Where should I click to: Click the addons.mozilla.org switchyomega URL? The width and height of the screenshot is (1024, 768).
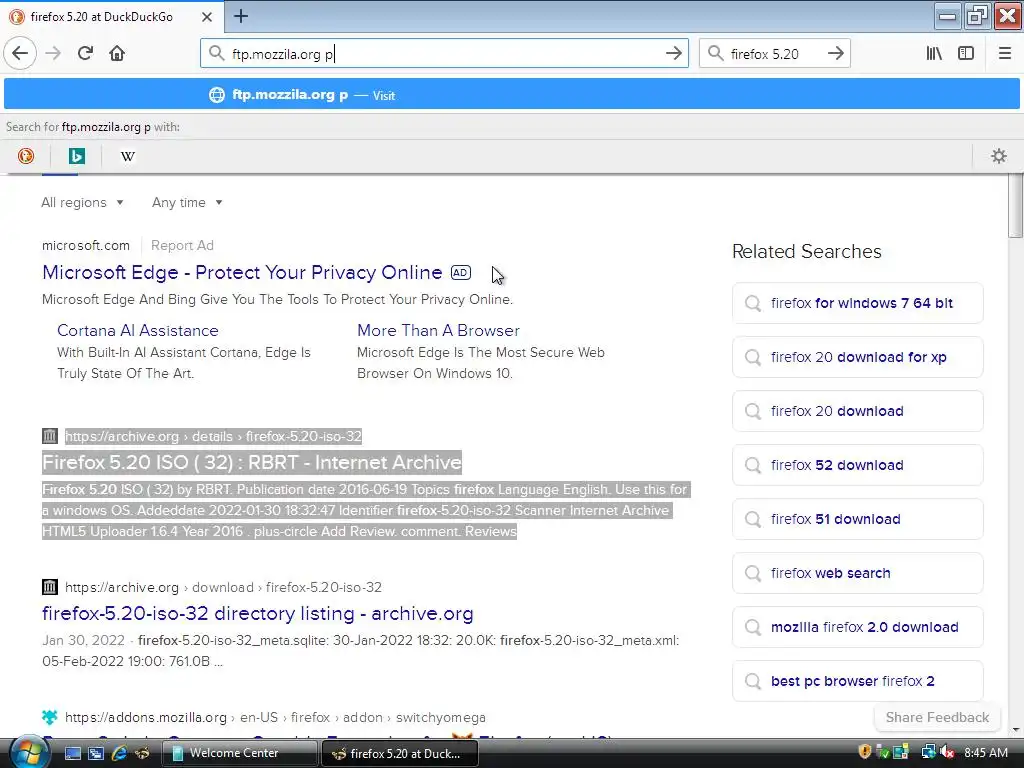click(275, 717)
